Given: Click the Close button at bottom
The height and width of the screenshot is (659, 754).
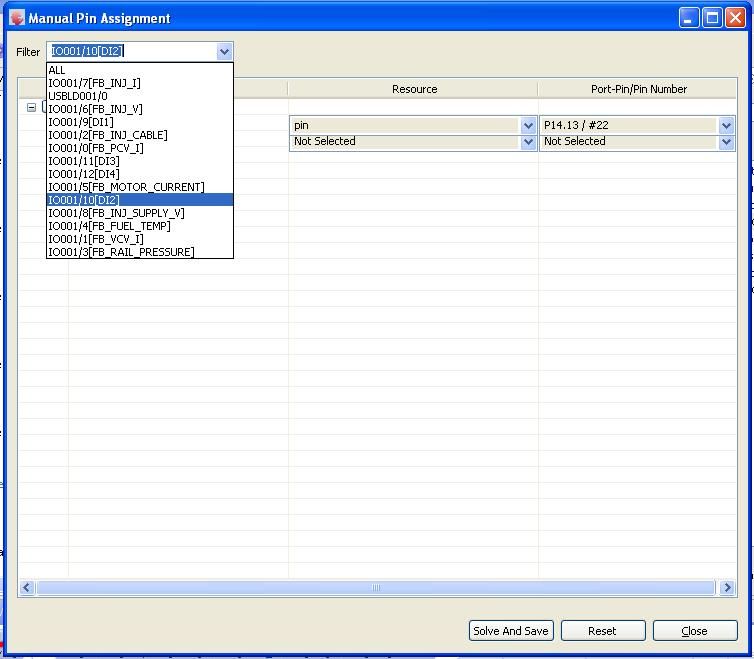Looking at the screenshot, I should 695,631.
